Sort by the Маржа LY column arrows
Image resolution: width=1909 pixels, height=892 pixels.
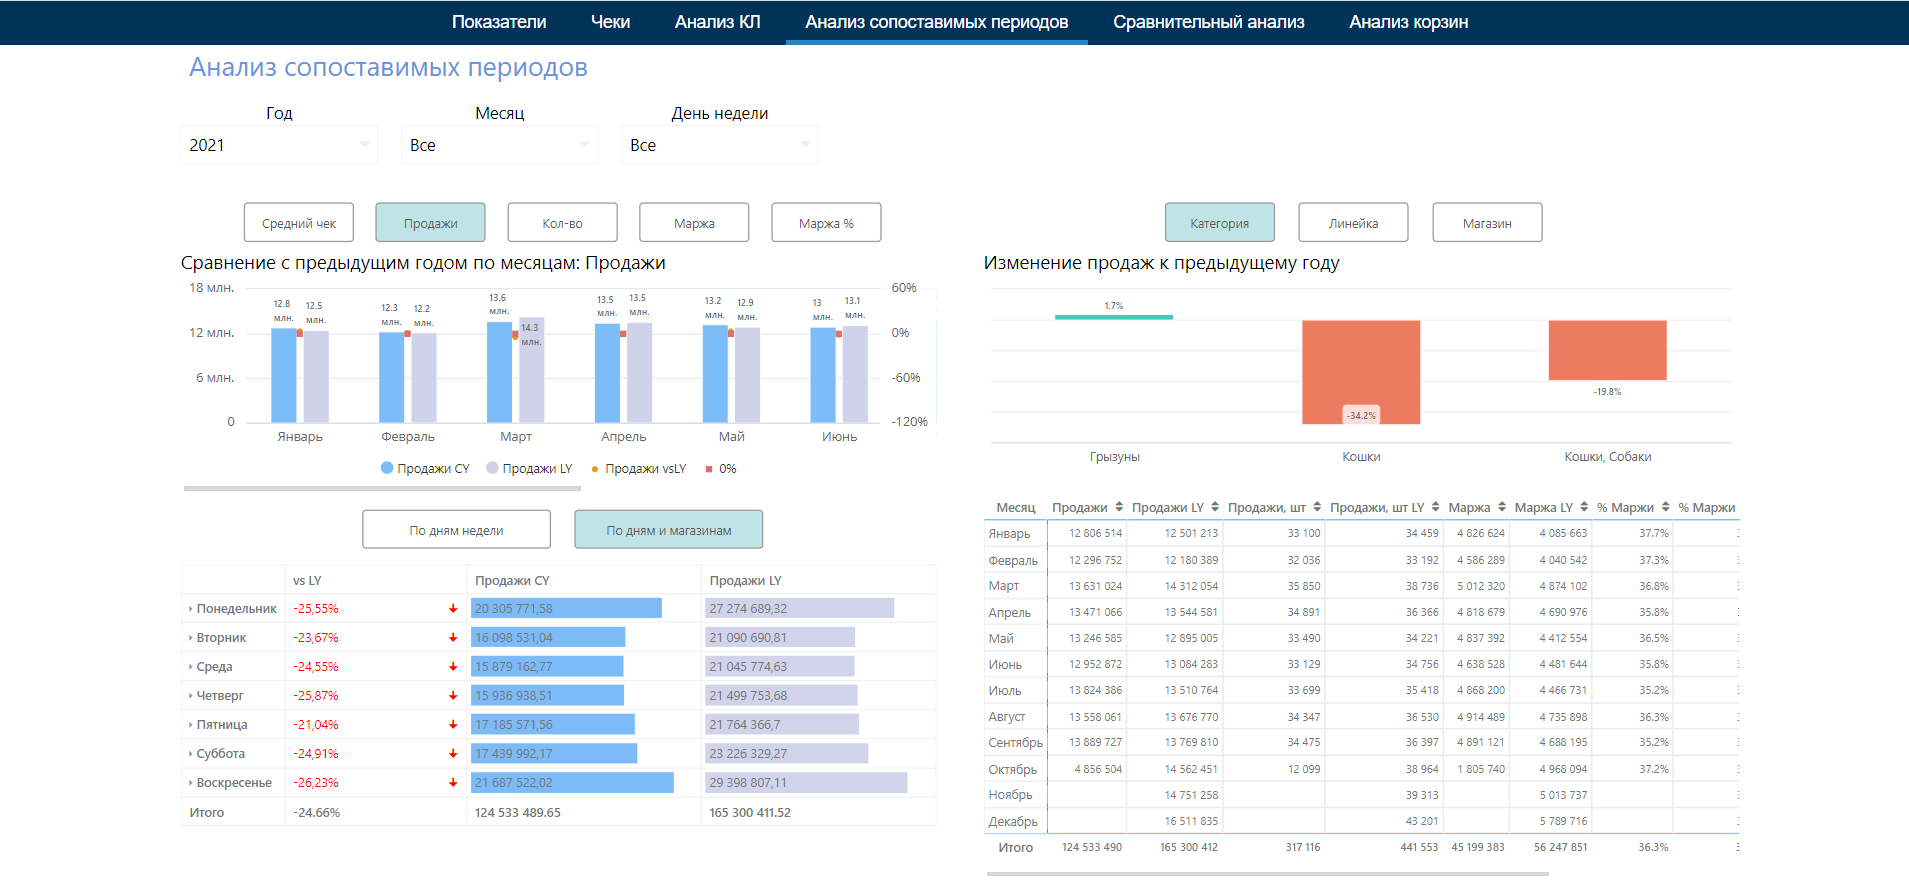(x=1584, y=507)
